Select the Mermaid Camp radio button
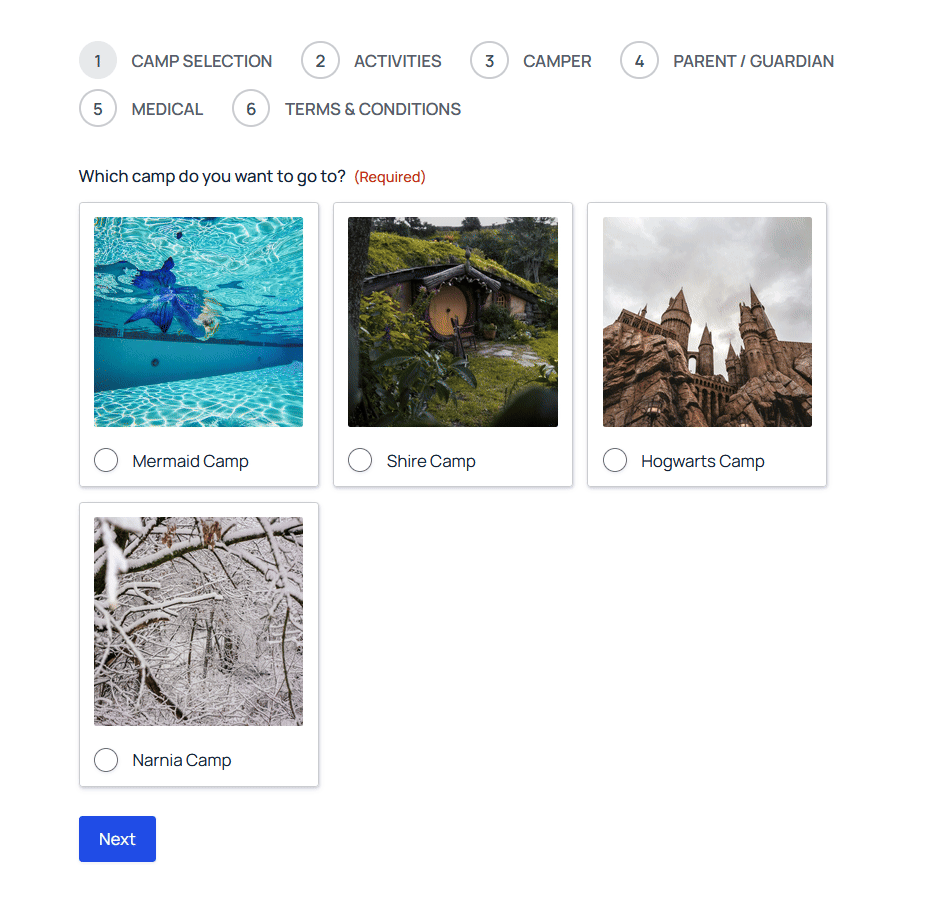The width and height of the screenshot is (949, 921). tap(106, 461)
